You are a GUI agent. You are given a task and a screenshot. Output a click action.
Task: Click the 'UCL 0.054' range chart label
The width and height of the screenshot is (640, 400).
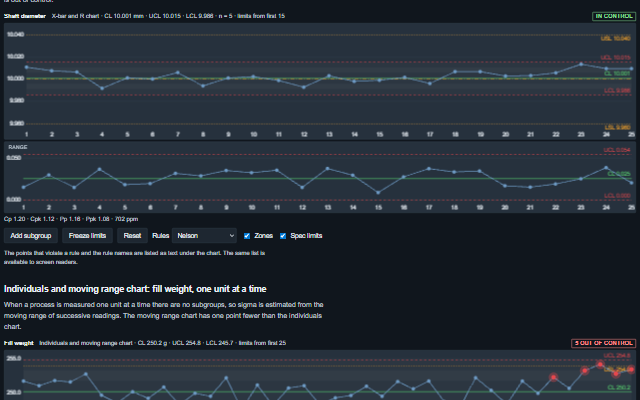pyautogui.click(x=617, y=150)
